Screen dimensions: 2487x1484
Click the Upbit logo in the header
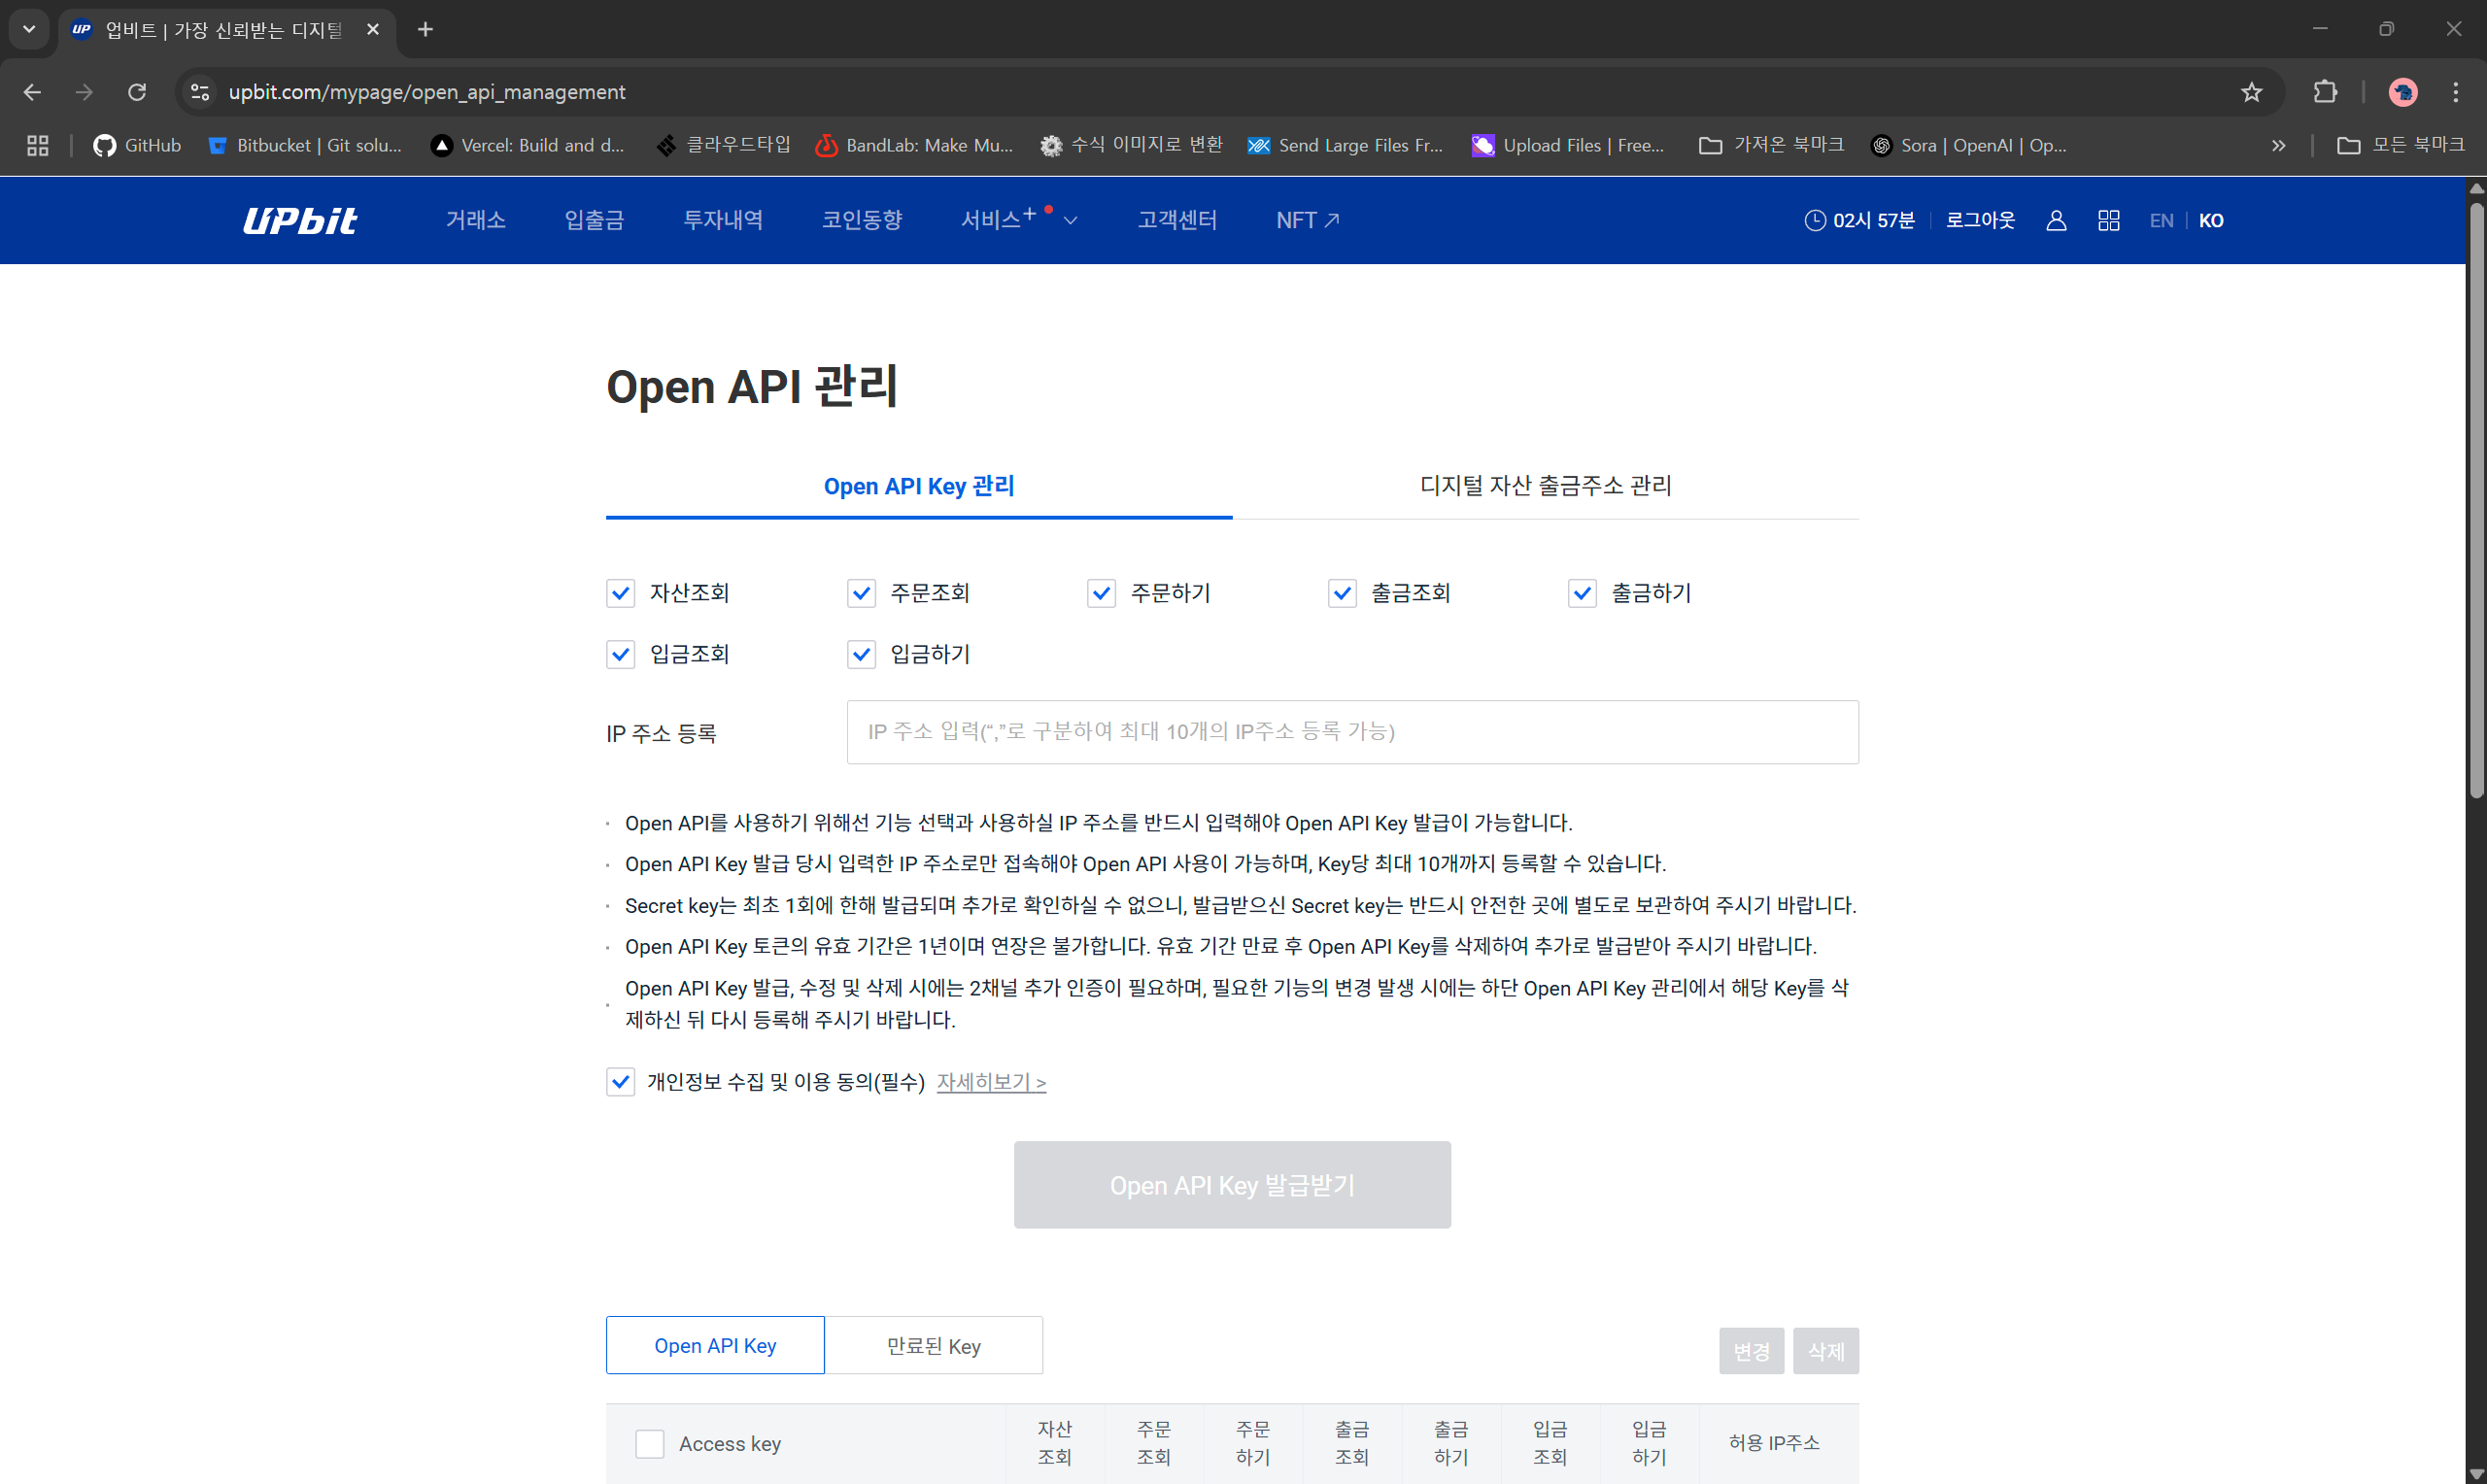point(300,220)
